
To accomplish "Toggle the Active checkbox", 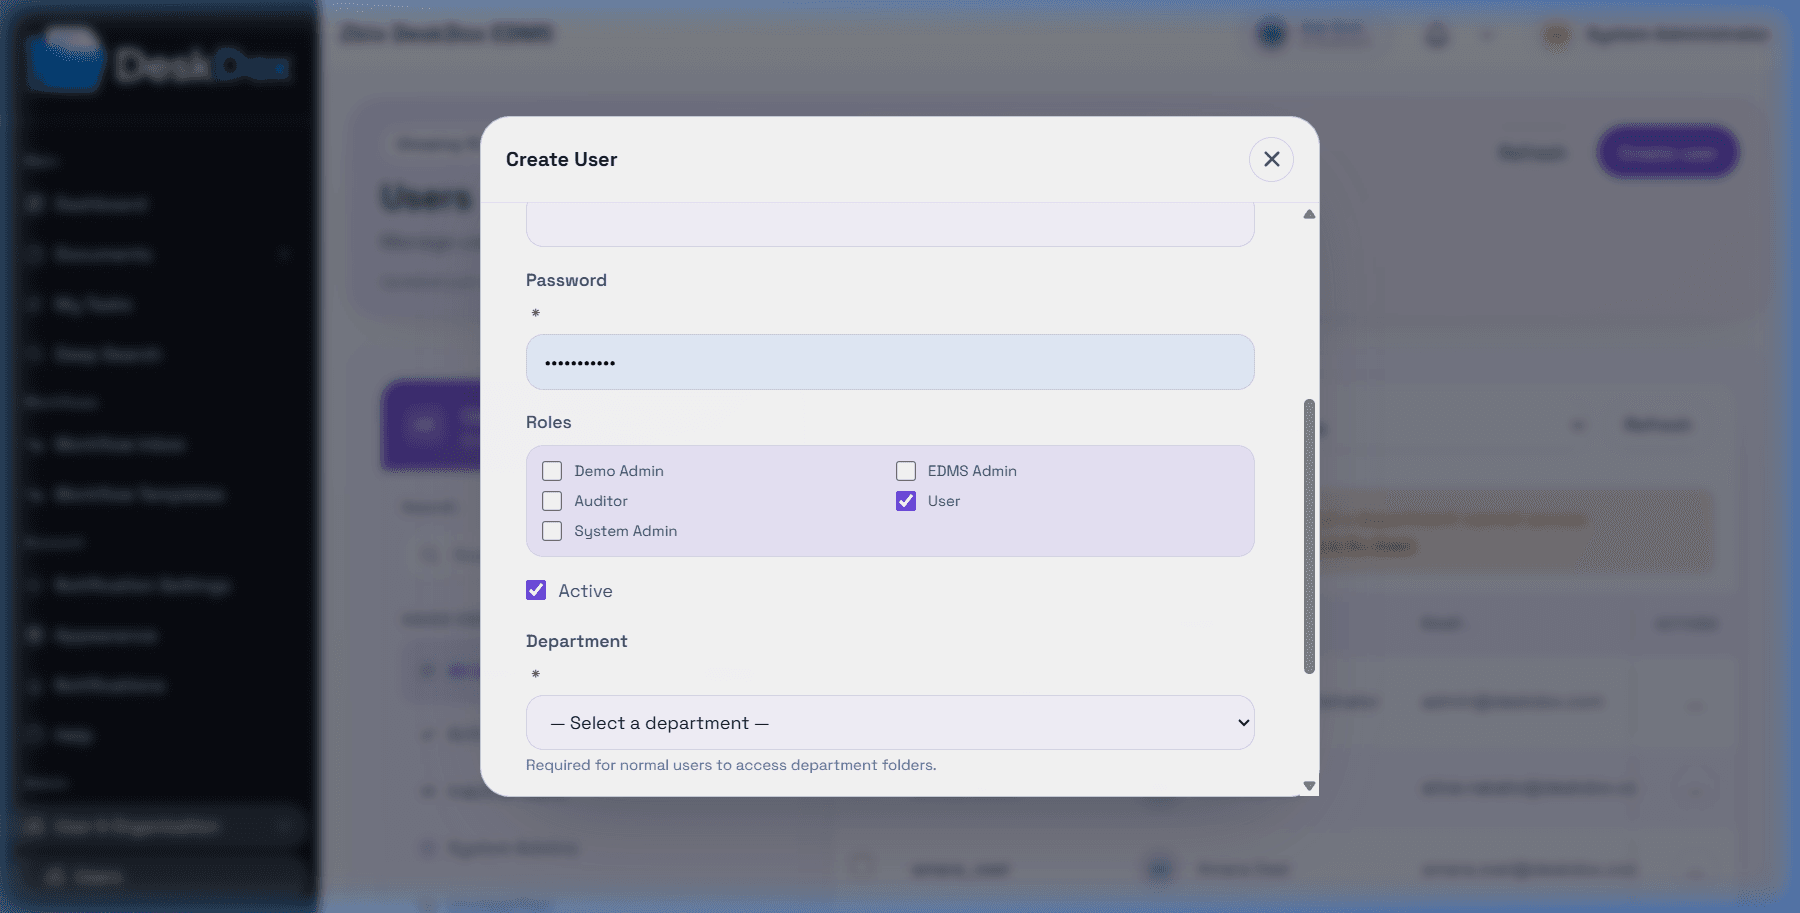I will (536, 590).
